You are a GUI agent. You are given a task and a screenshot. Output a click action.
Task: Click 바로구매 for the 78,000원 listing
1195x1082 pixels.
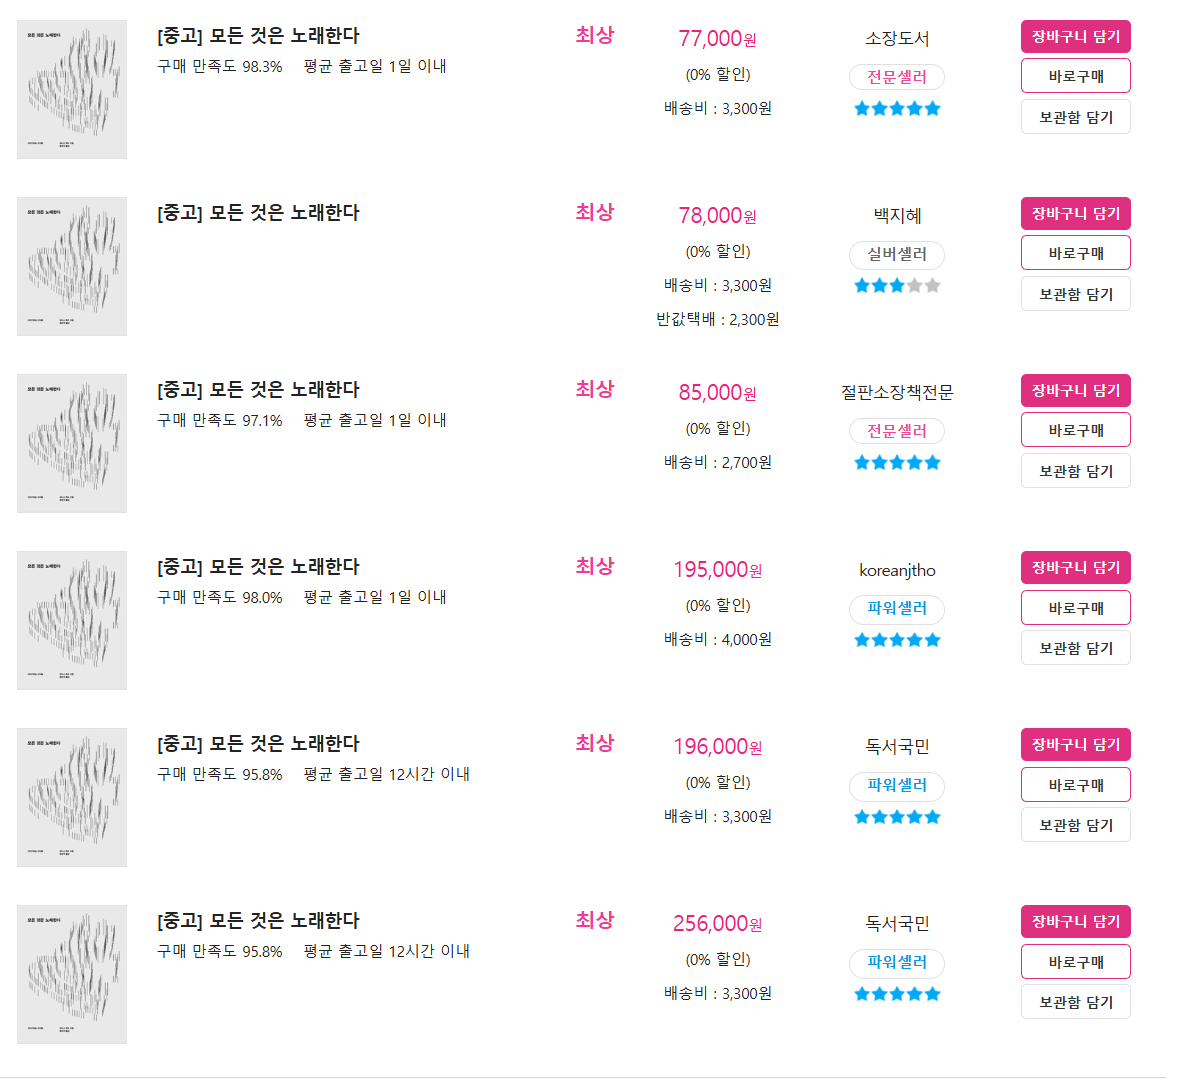(1075, 253)
